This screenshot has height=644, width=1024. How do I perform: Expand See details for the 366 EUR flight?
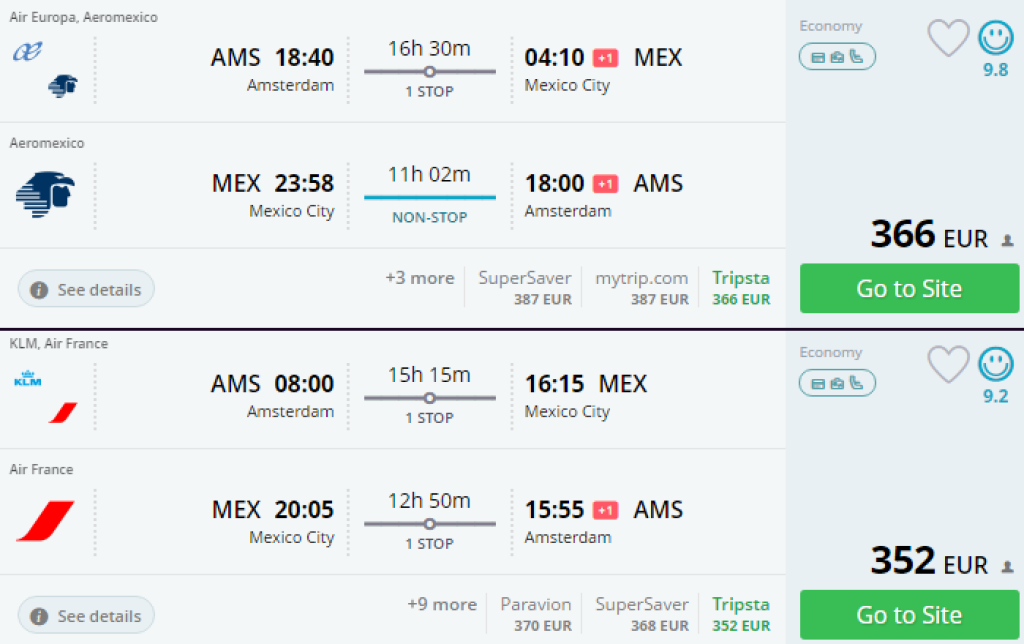coord(87,289)
